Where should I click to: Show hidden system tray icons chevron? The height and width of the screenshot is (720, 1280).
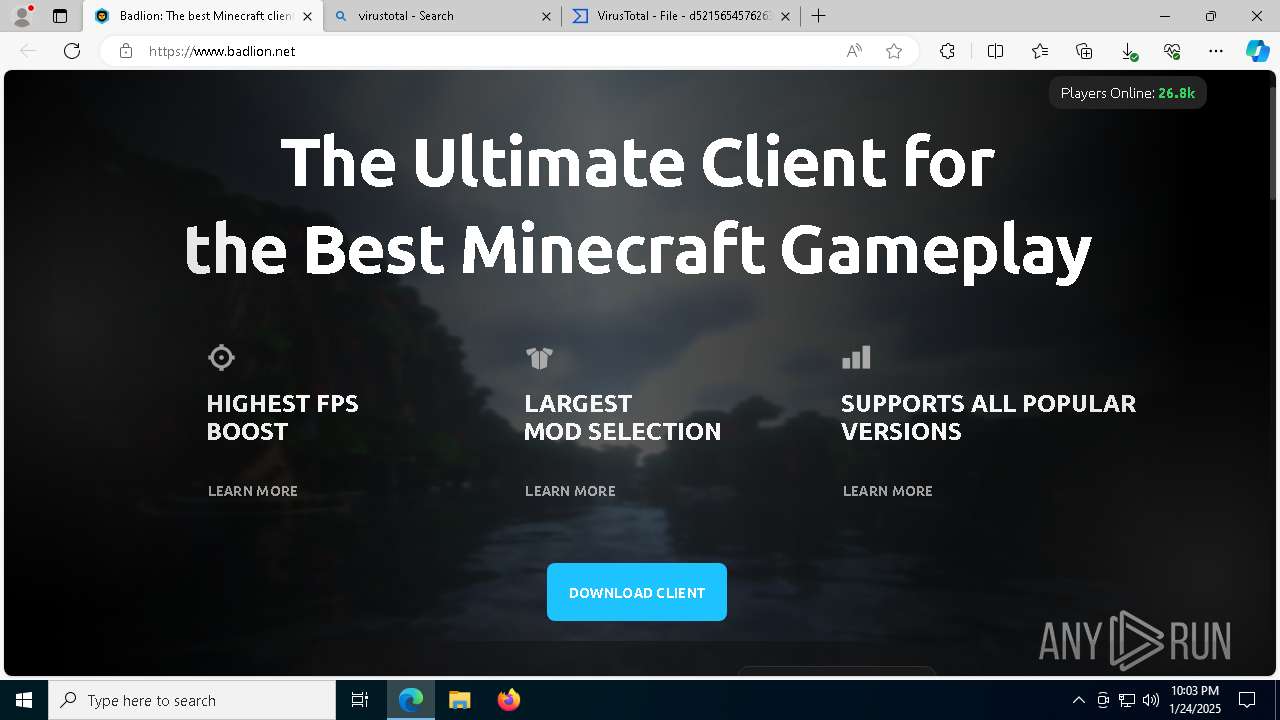(x=1078, y=700)
